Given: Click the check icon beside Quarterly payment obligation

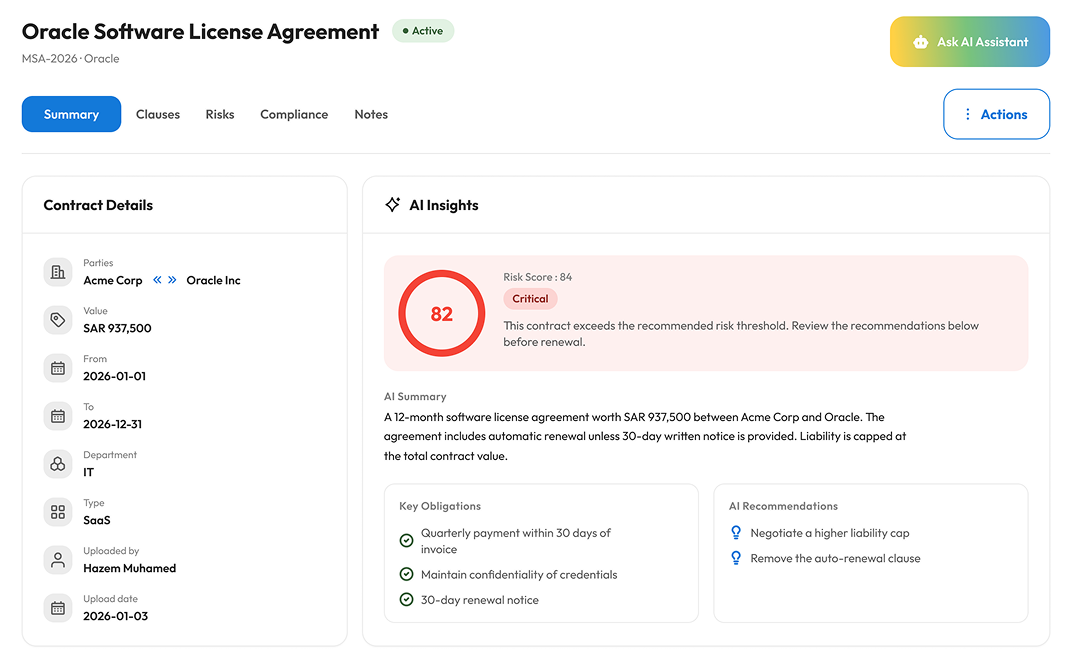Looking at the screenshot, I should 406,541.
